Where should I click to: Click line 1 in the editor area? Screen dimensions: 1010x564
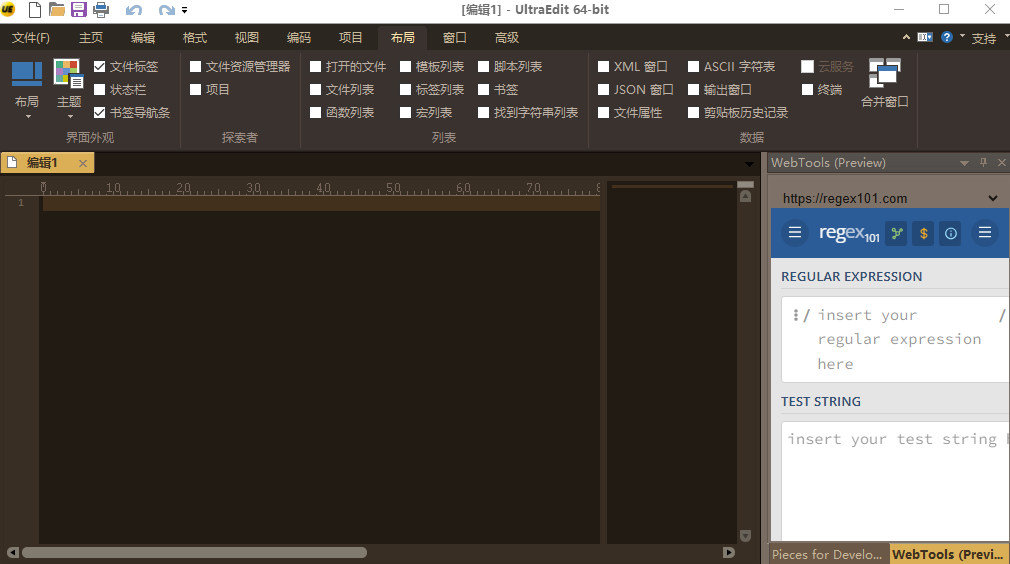coord(321,203)
